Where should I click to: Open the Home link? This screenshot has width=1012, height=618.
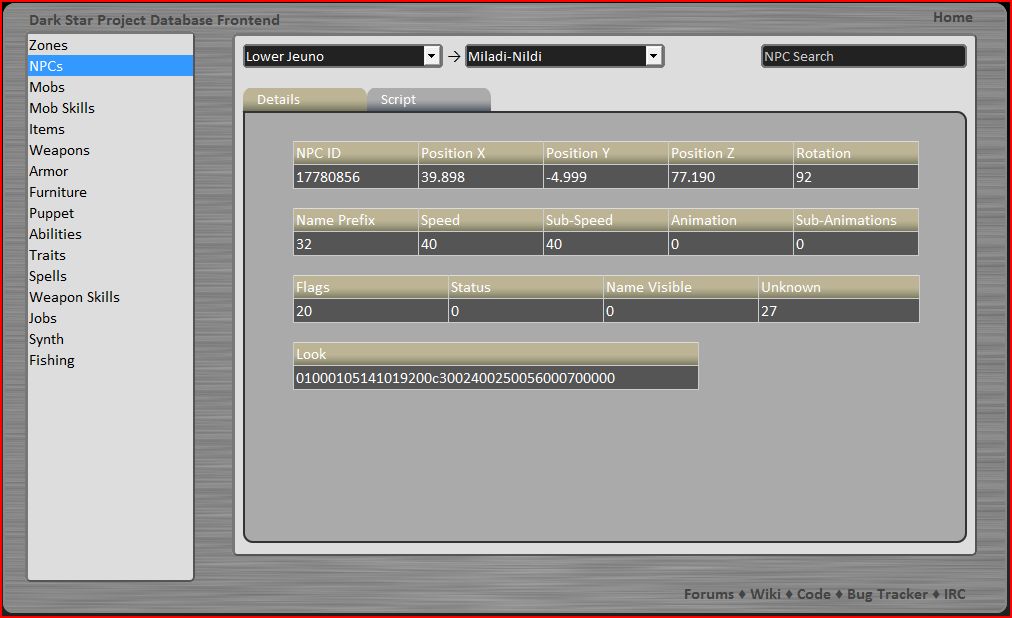click(952, 17)
